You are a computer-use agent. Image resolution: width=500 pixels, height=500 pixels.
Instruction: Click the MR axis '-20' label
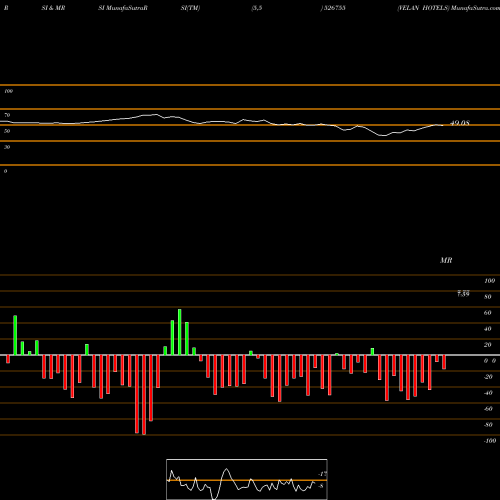tap(488, 377)
